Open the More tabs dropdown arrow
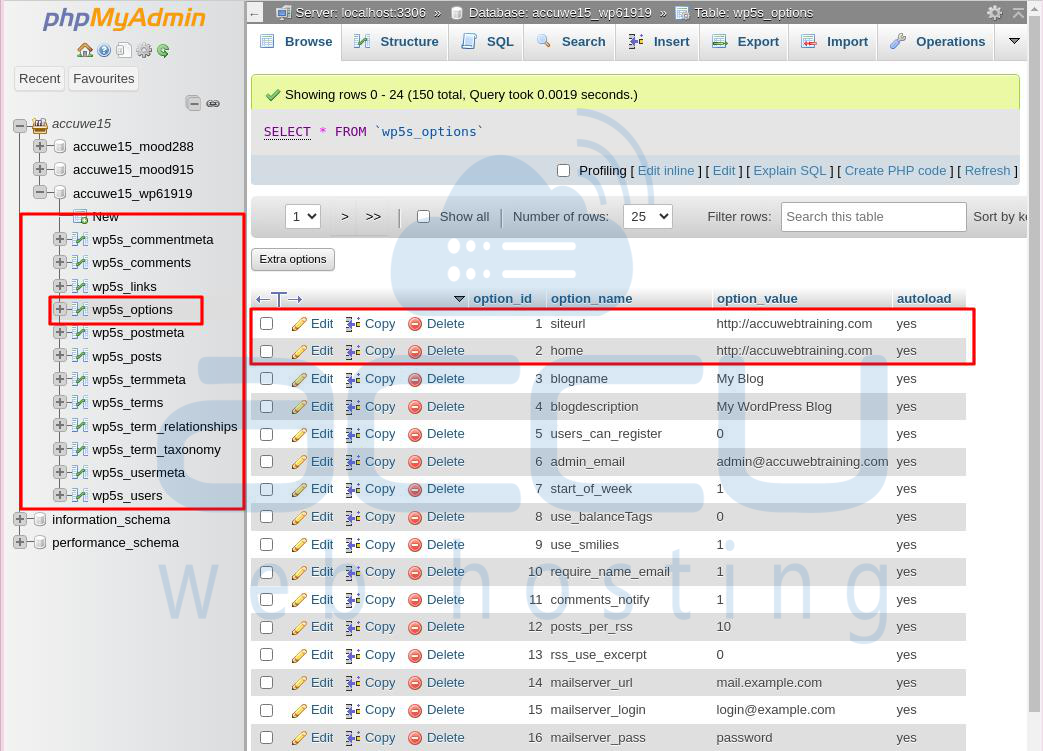 (x=1014, y=41)
